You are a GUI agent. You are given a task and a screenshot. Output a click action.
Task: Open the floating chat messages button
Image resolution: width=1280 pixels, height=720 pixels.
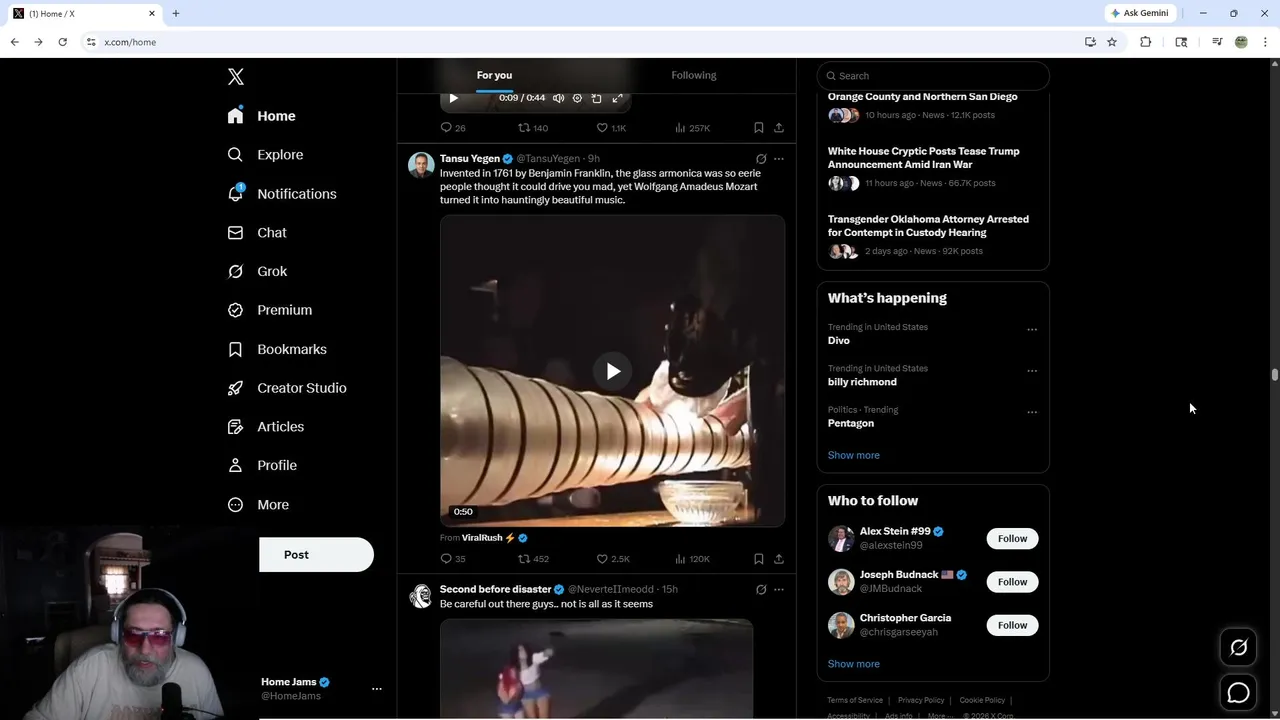pos(1238,692)
